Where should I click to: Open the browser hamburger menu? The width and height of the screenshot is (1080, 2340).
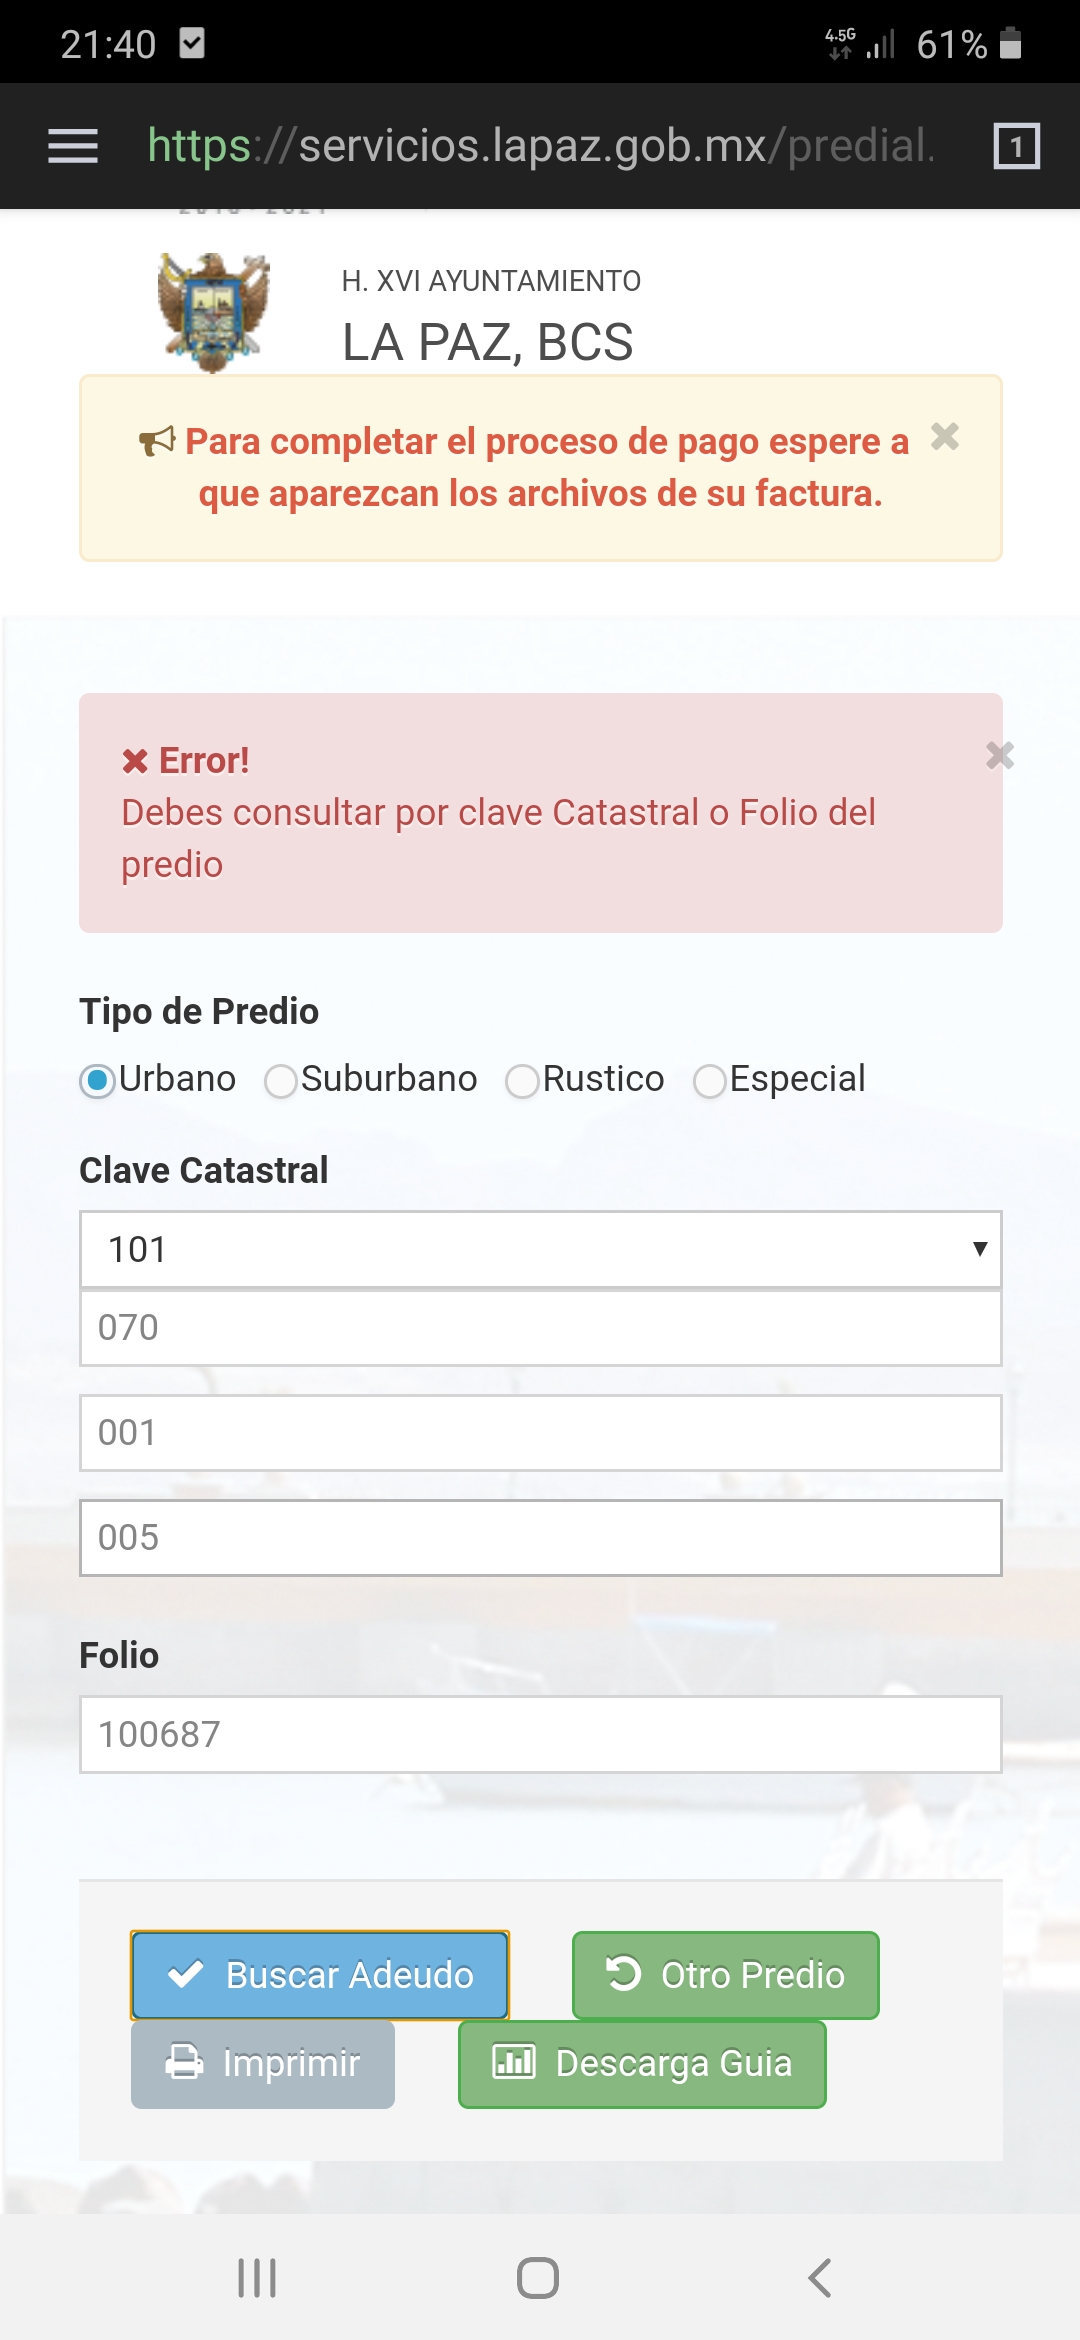(x=73, y=146)
